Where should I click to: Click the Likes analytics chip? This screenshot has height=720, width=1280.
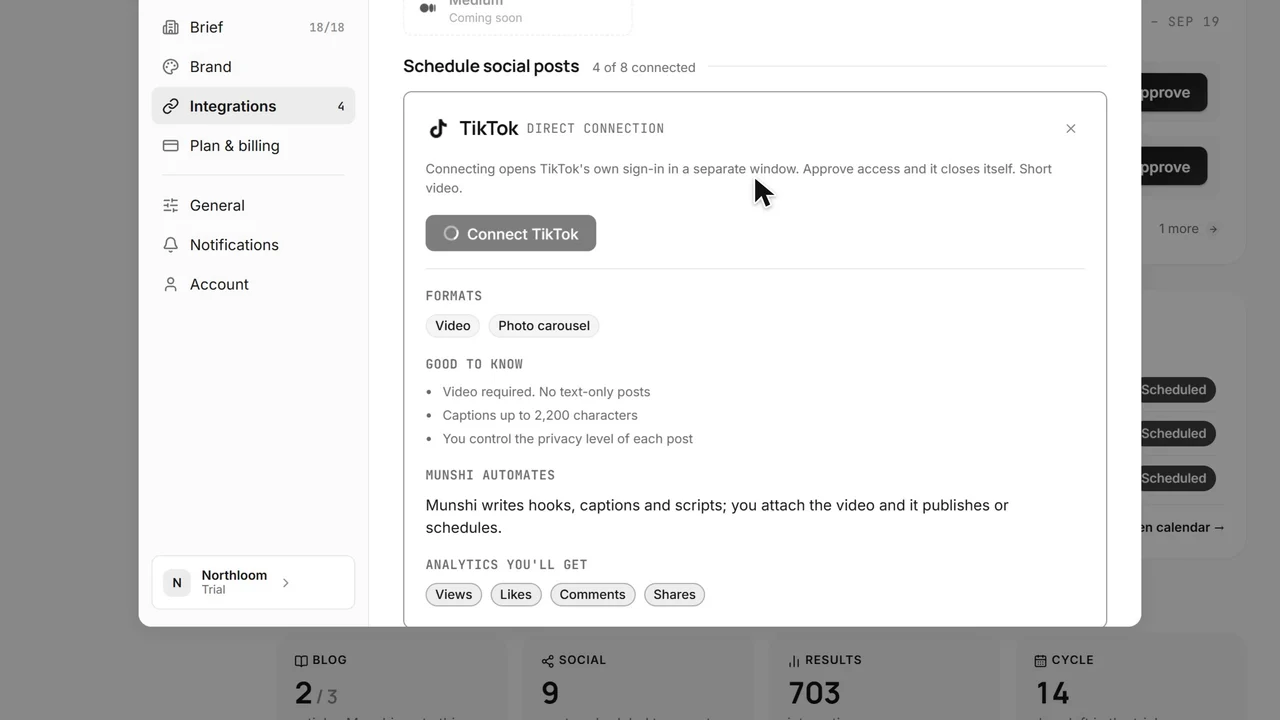(516, 594)
